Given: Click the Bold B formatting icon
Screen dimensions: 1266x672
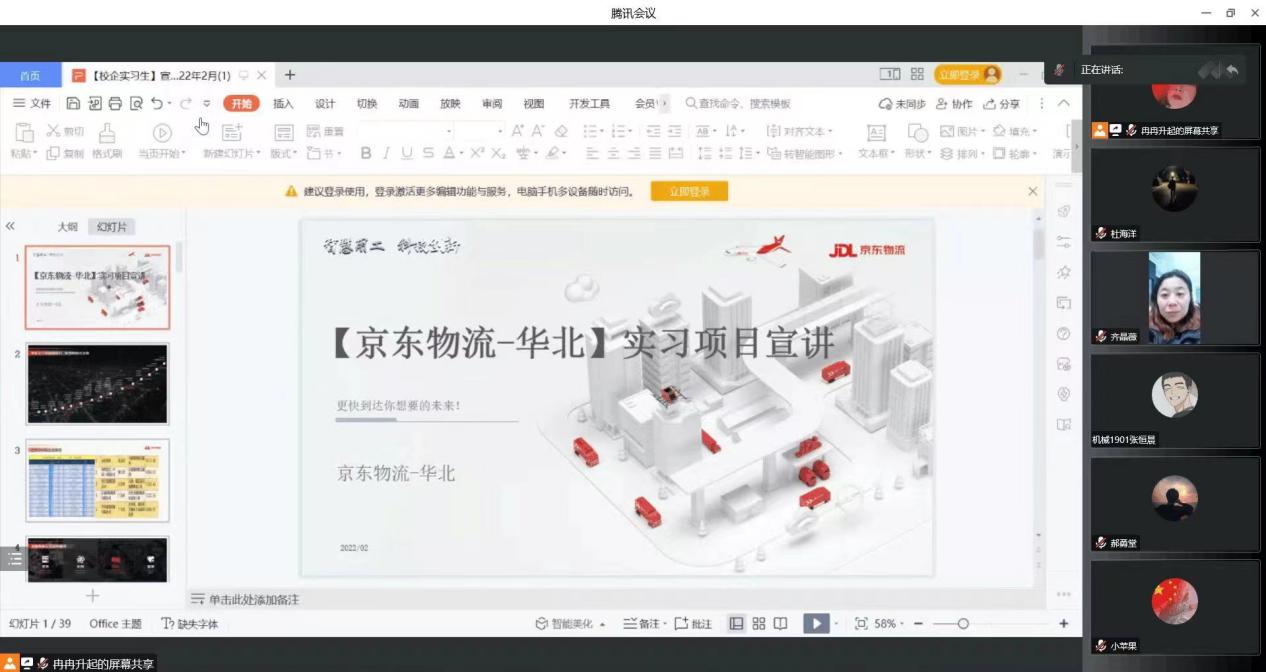Looking at the screenshot, I should coord(366,153).
